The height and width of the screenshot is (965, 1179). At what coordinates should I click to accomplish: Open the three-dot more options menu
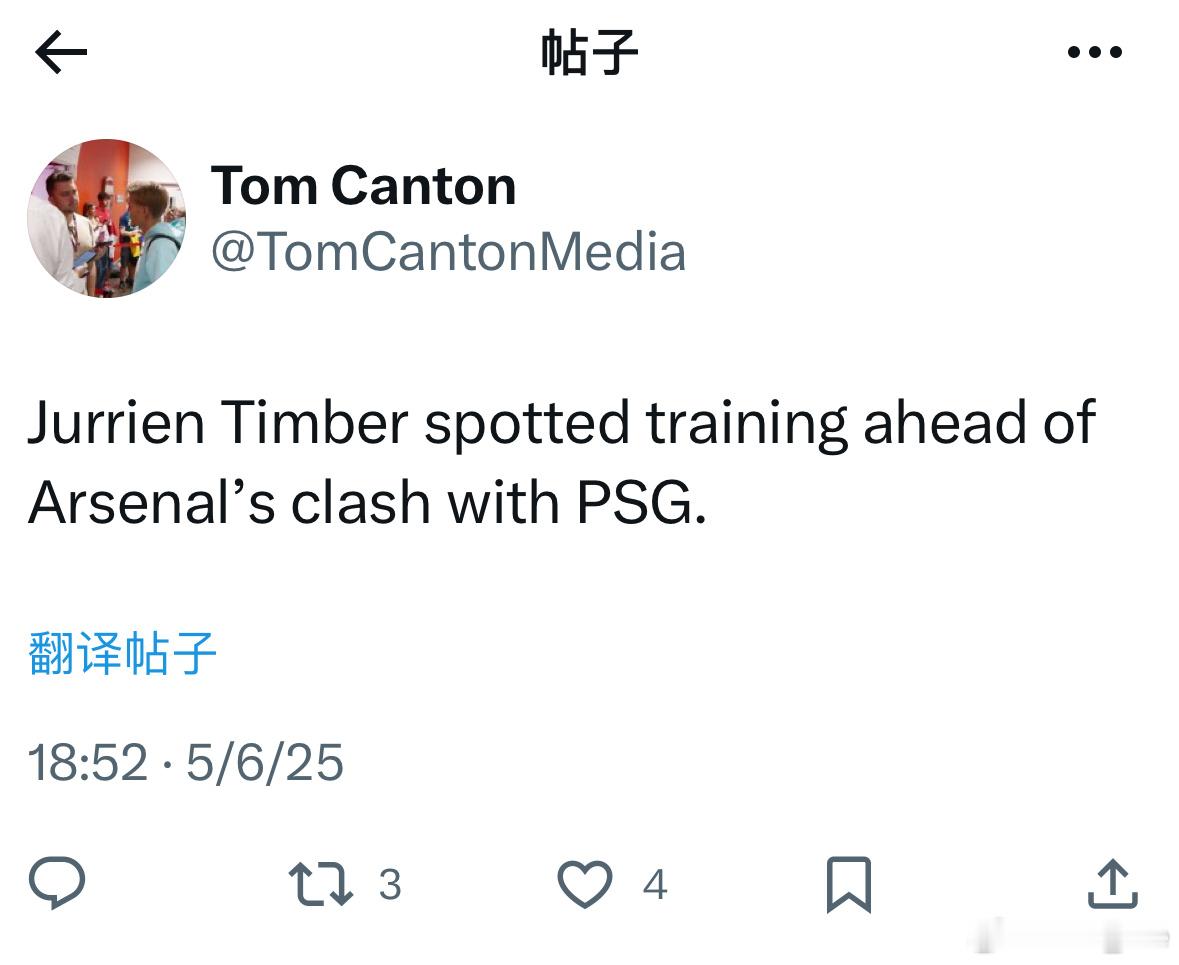pos(1095,52)
